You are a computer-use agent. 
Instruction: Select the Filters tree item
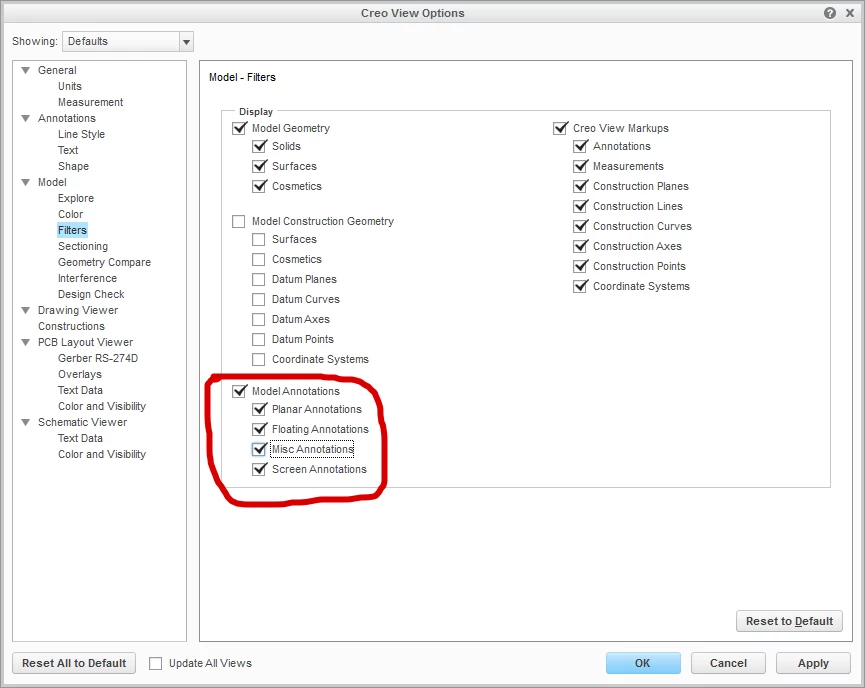click(72, 230)
